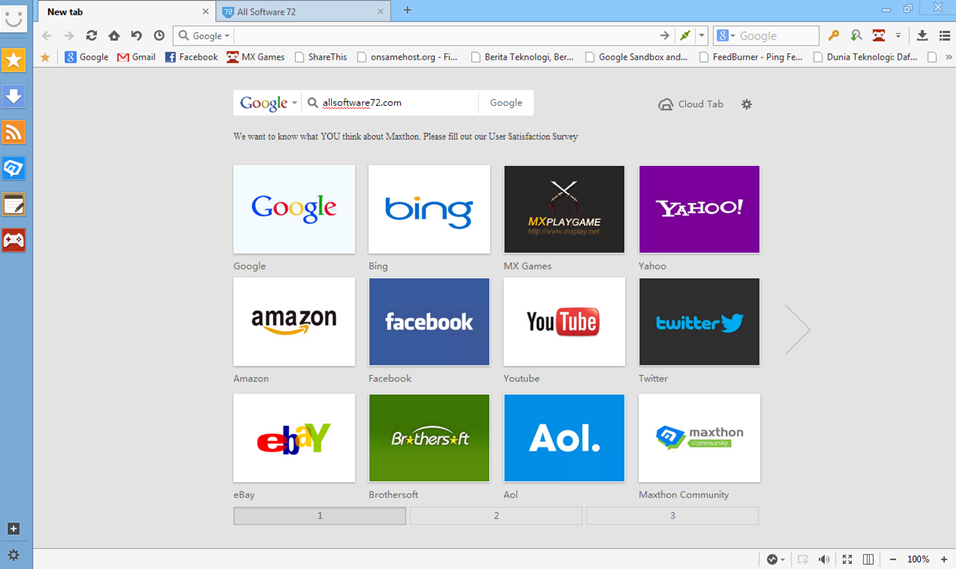Click the toolbar Google search field
Image resolution: width=956 pixels, height=569 pixels.
[777, 35]
